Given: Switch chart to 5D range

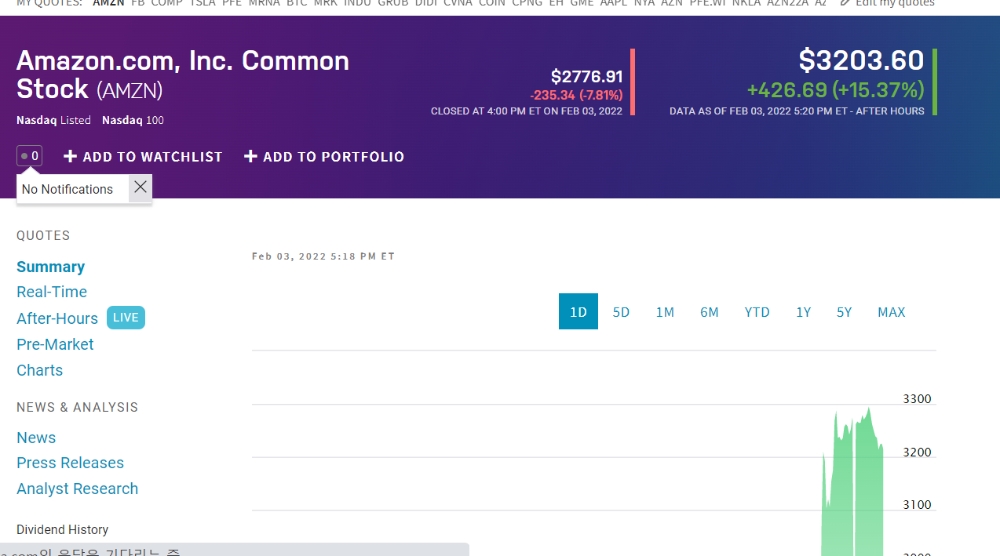Looking at the screenshot, I should (621, 312).
